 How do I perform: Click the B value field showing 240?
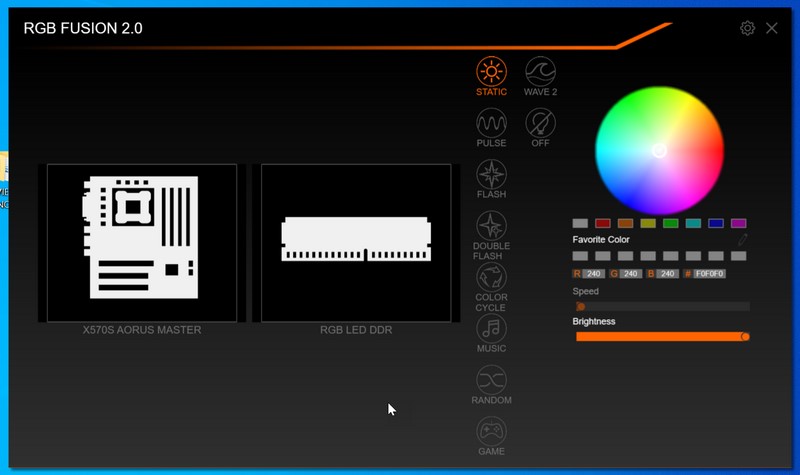(667, 274)
